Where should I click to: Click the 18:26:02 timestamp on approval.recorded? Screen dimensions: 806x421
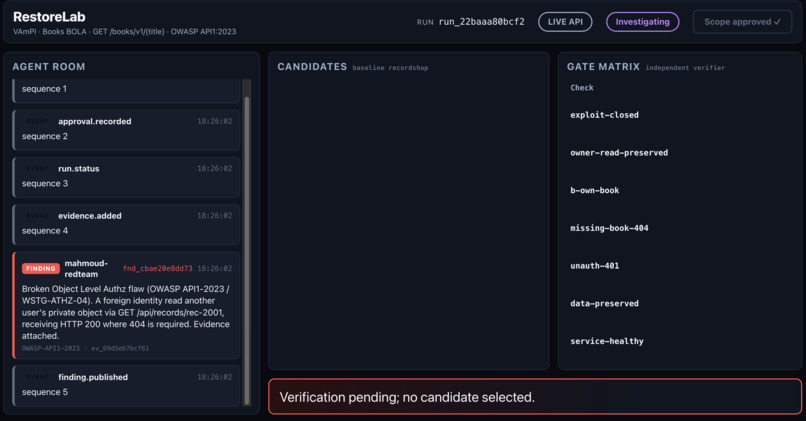pos(214,121)
